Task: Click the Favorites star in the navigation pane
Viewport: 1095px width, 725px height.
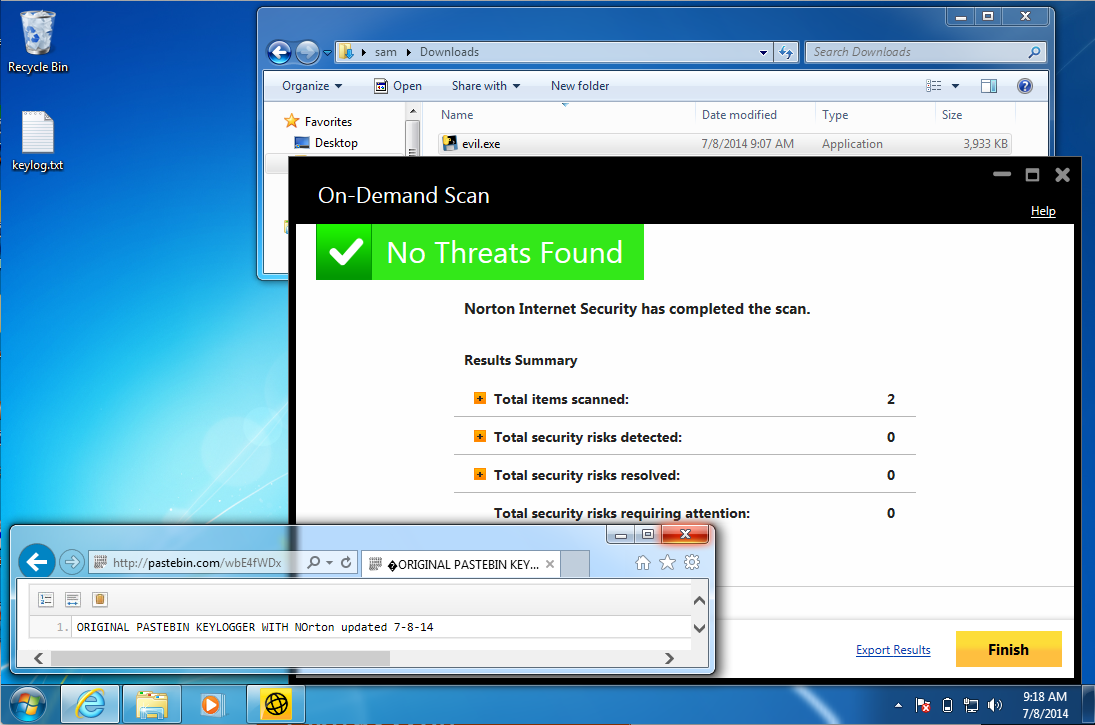Action: 292,121
